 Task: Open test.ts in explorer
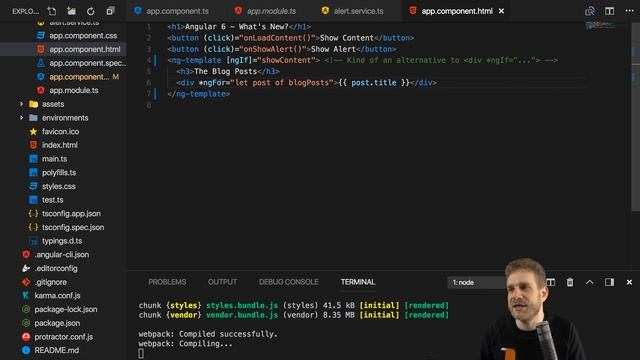(52, 200)
